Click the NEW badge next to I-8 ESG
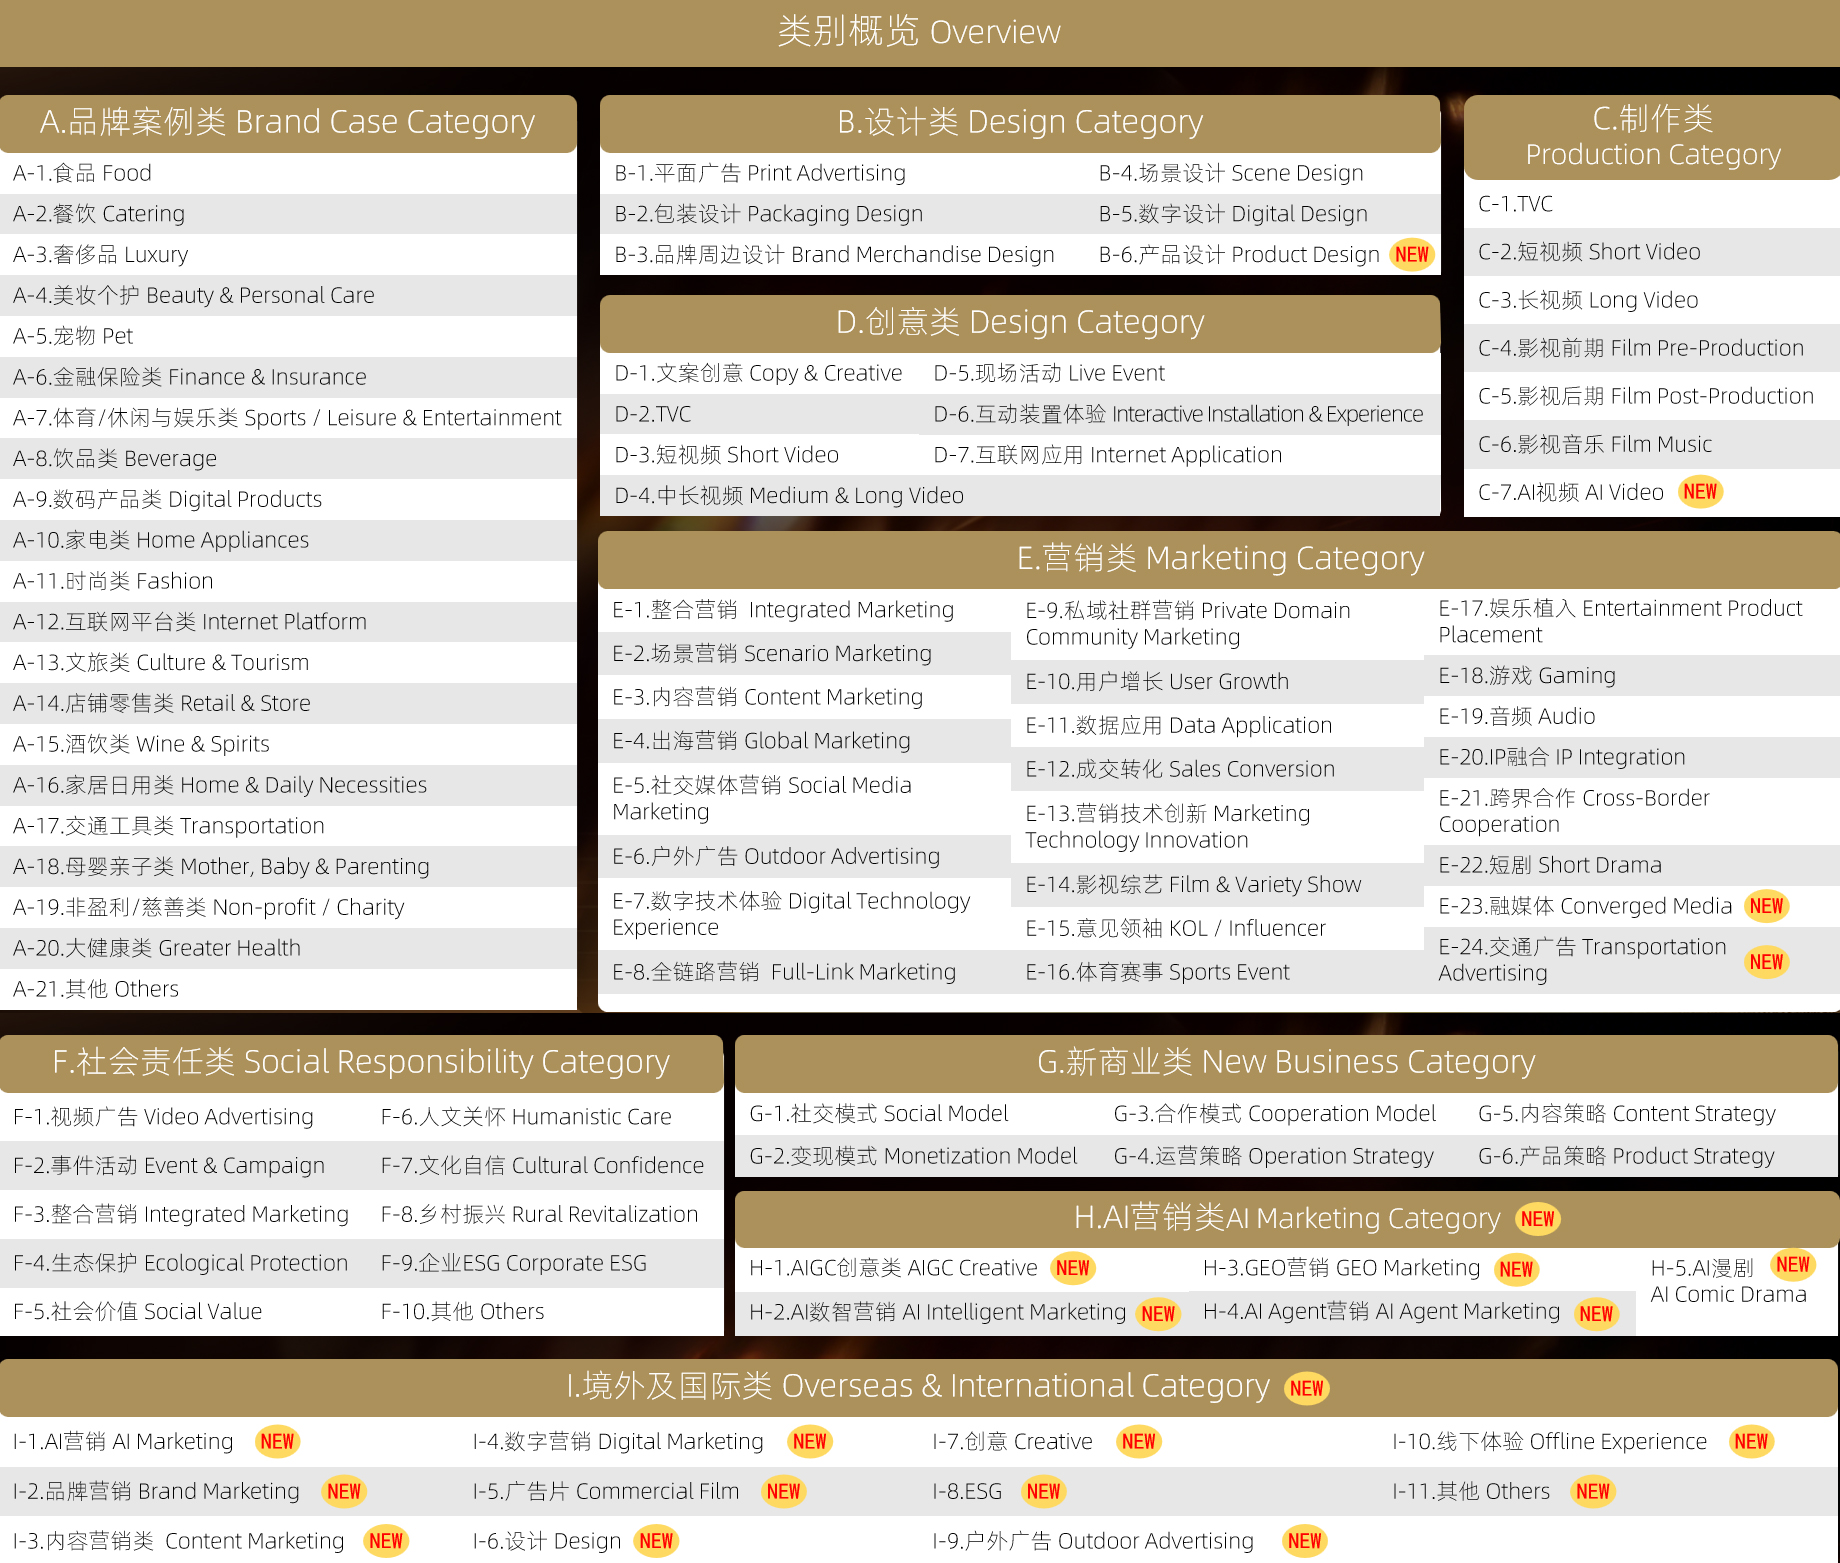 pos(1043,1492)
